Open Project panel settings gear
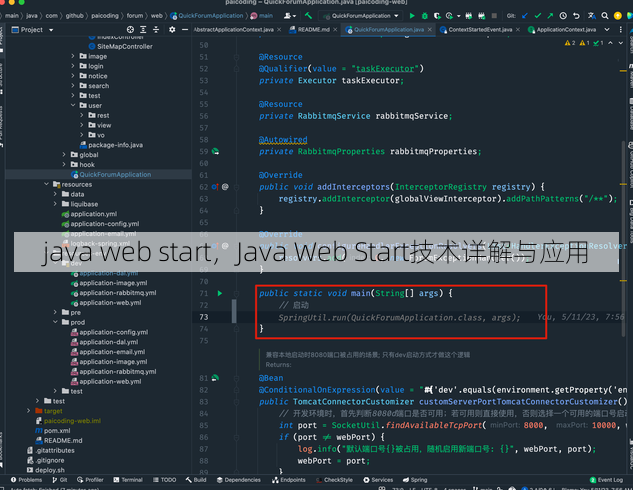This screenshot has height=490, width=633. tap(172, 29)
